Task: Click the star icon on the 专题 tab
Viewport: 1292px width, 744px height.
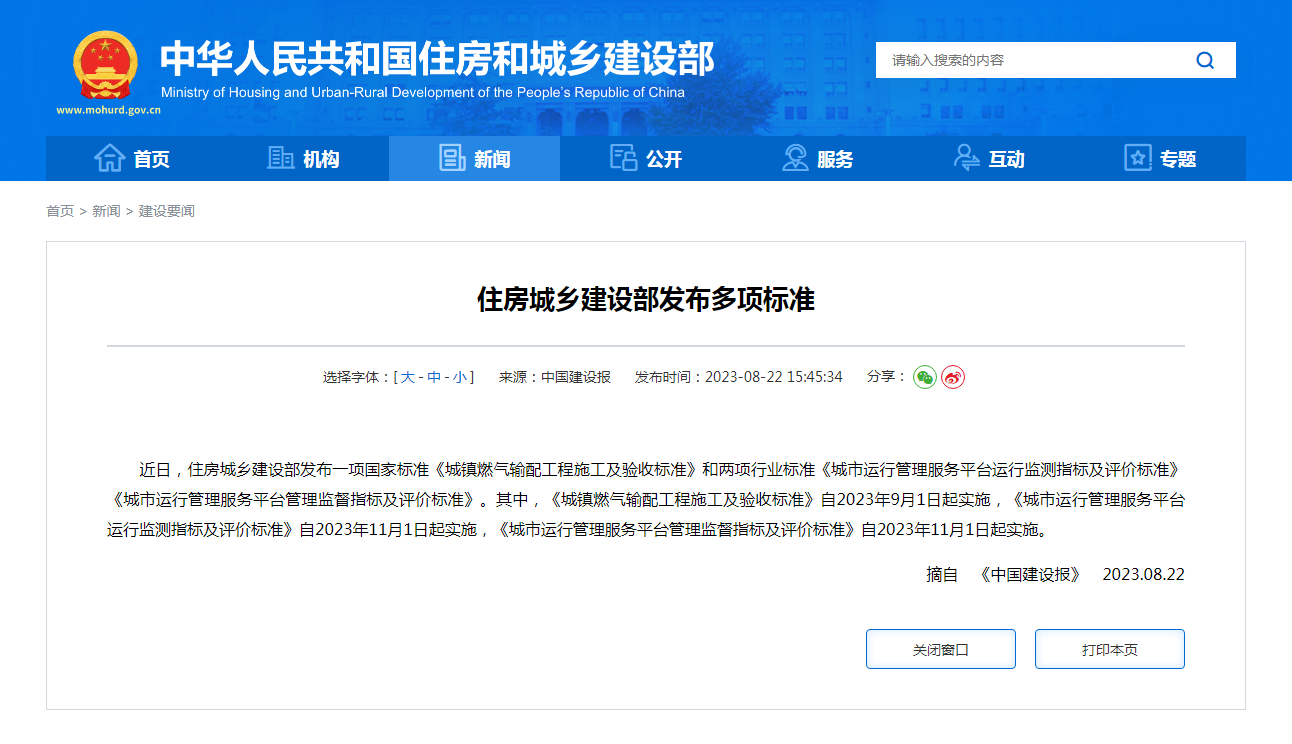Action: (1137, 158)
